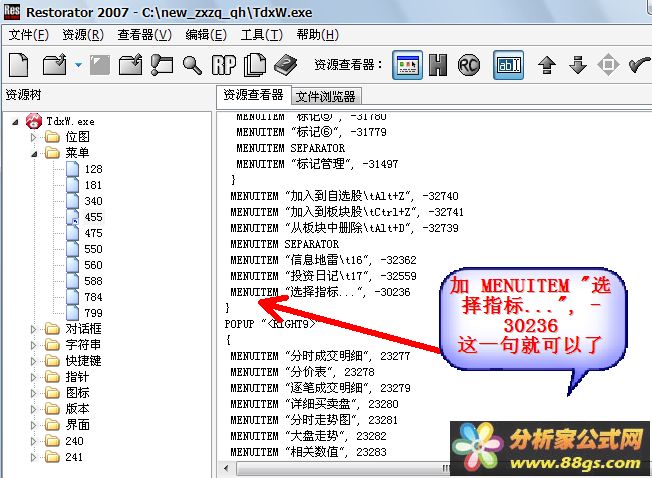
Task: Click the line MENUITEM "大盘走势", 23282
Action: tap(308, 436)
